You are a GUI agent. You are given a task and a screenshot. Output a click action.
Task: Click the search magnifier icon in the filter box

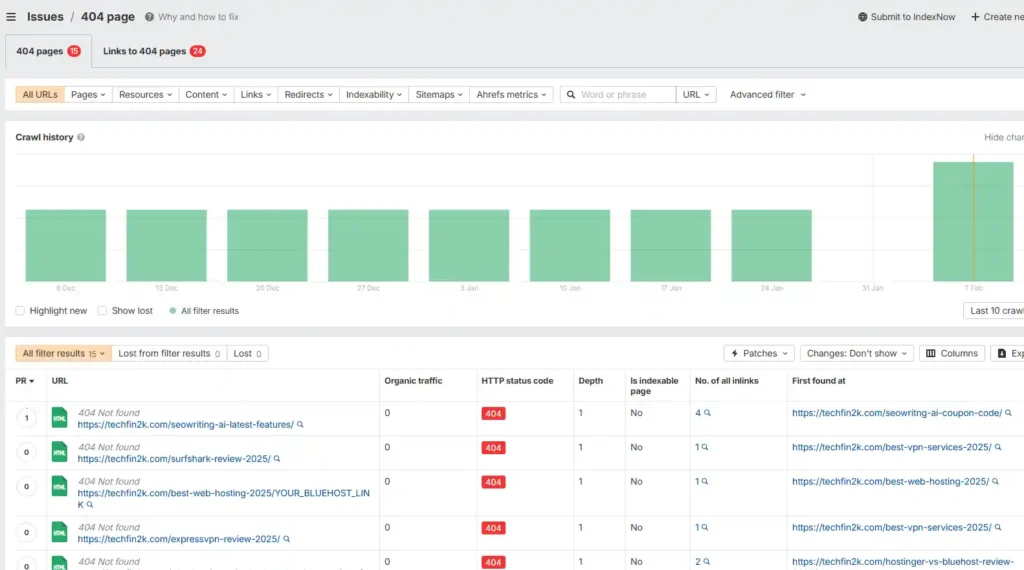571,95
